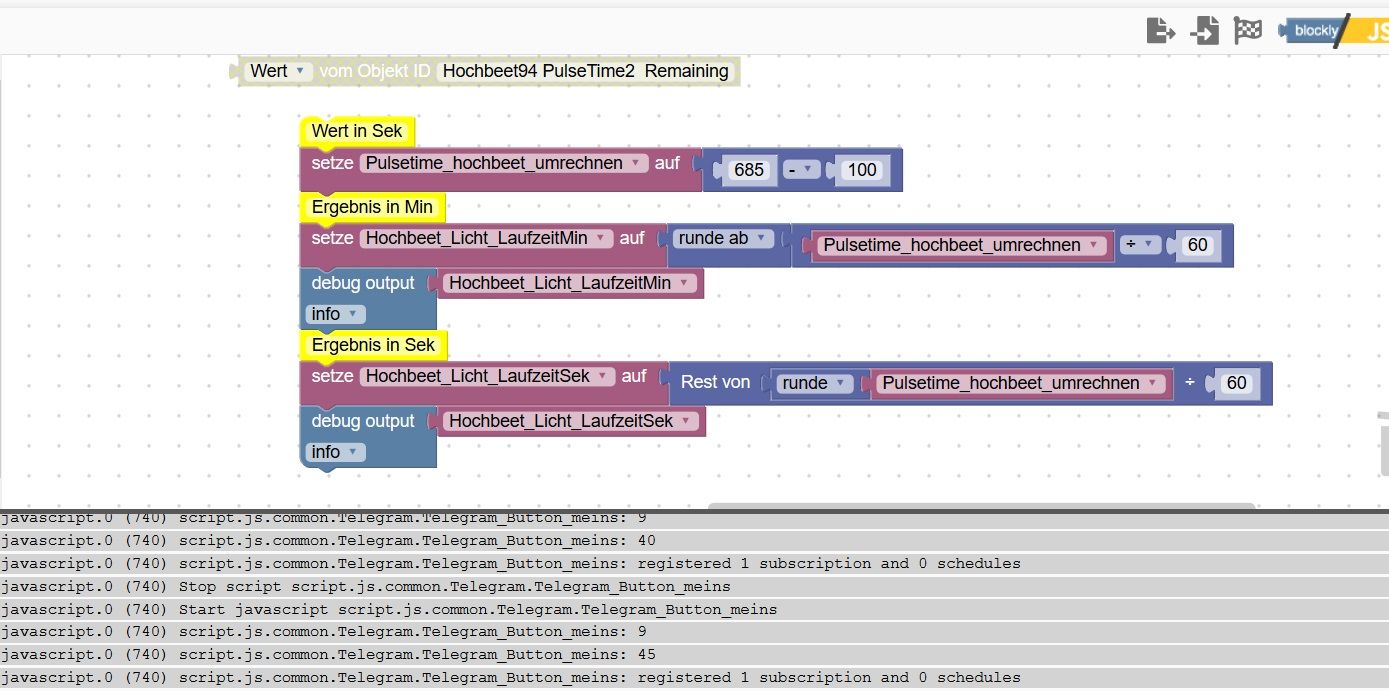The image size is (1389, 691).
Task: Click the horizontal workspace scrollbar
Action: 982,506
